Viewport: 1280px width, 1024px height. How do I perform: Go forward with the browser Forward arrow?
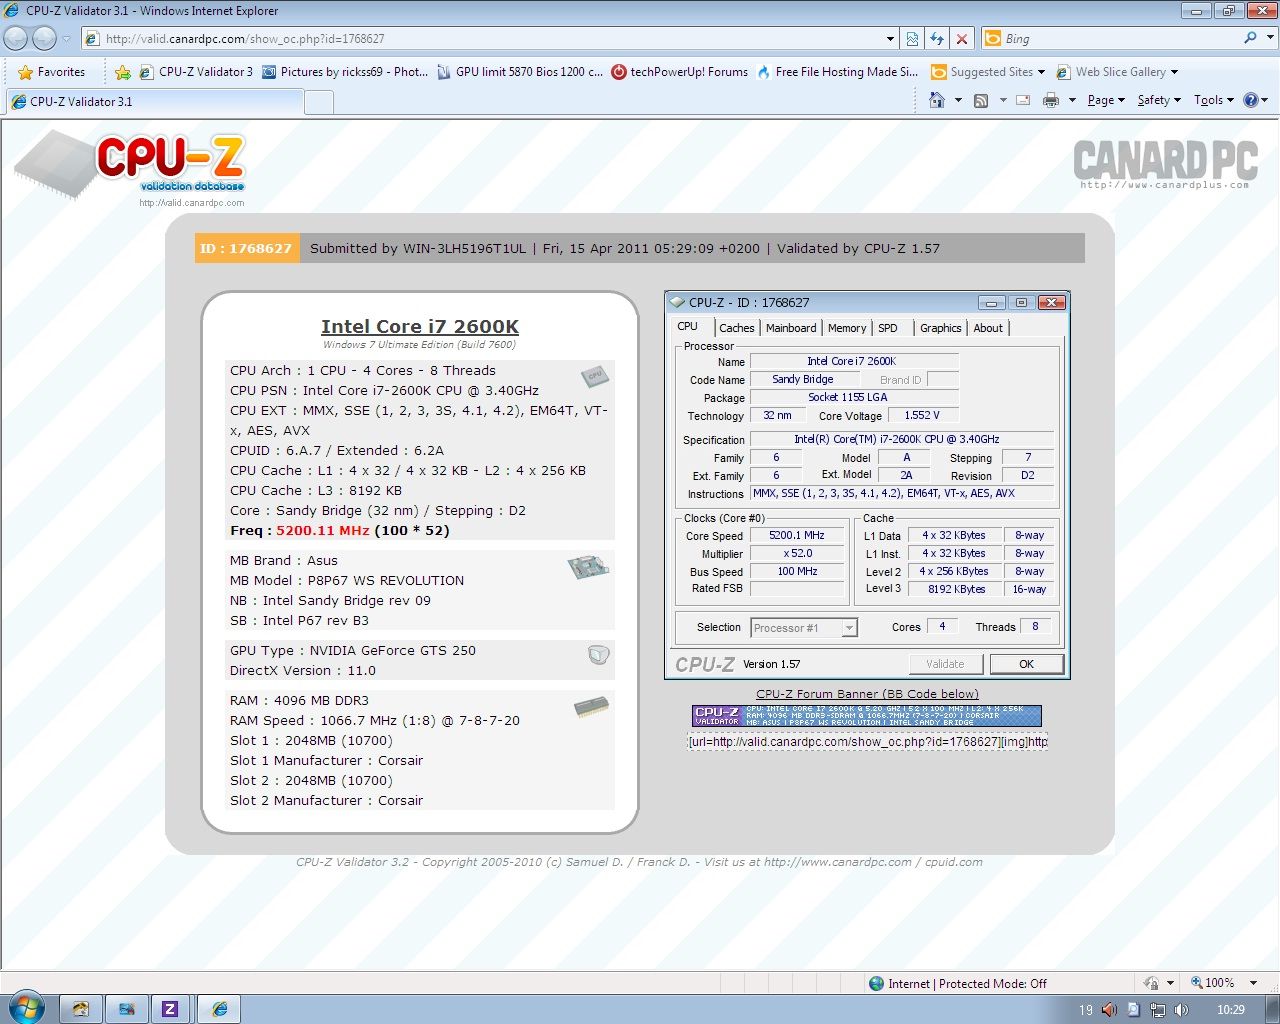44,38
